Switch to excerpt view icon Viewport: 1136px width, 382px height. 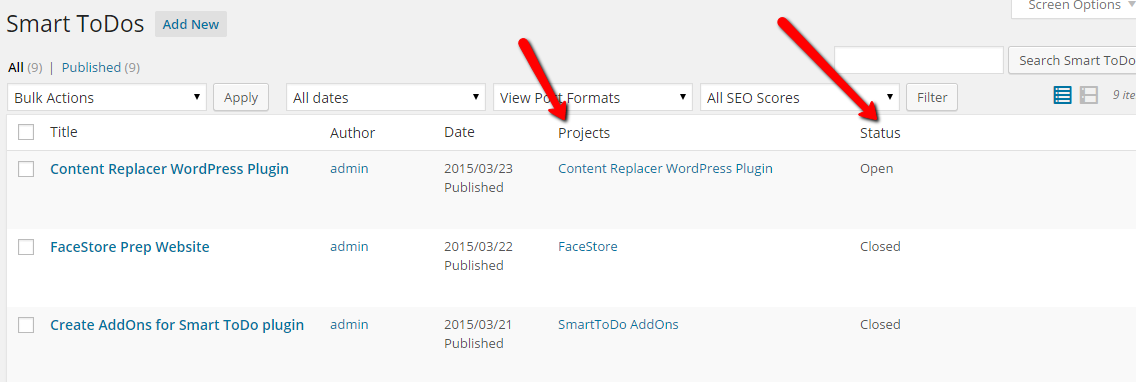pos(1089,96)
